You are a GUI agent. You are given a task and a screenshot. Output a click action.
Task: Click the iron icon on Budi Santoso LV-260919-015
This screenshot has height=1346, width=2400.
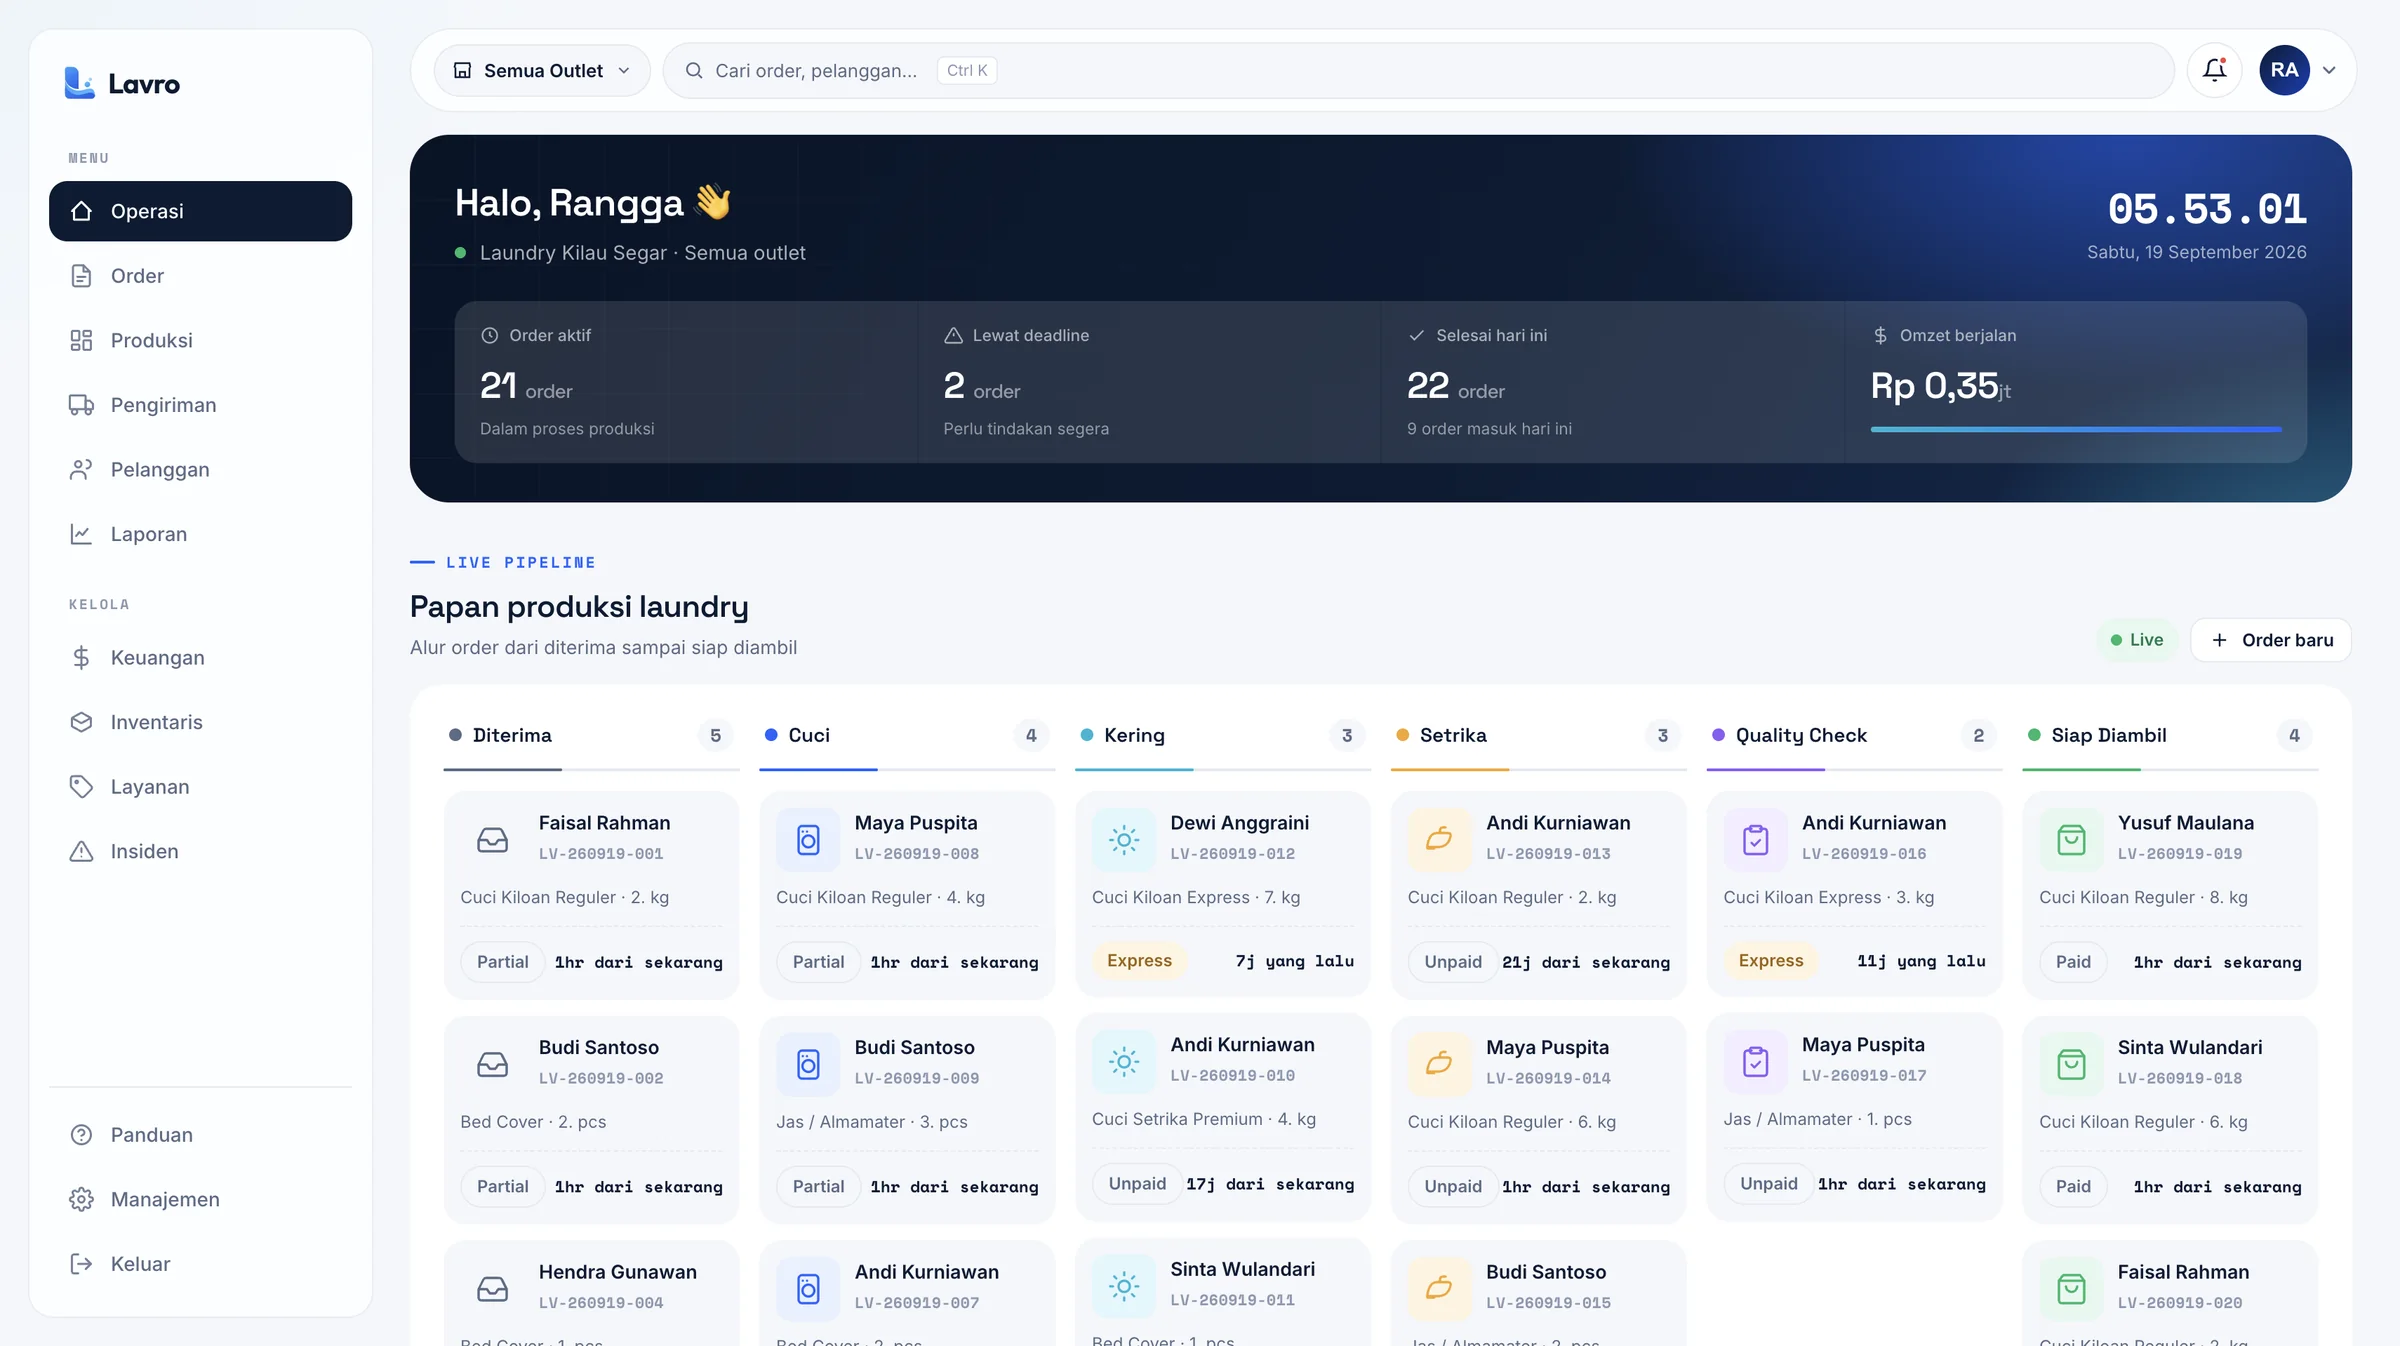[x=1439, y=1288]
